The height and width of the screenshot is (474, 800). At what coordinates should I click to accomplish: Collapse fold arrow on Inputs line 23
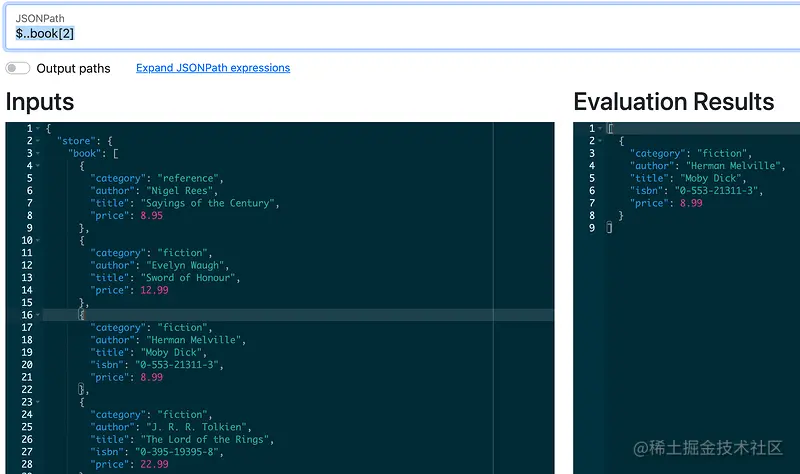click(x=38, y=402)
